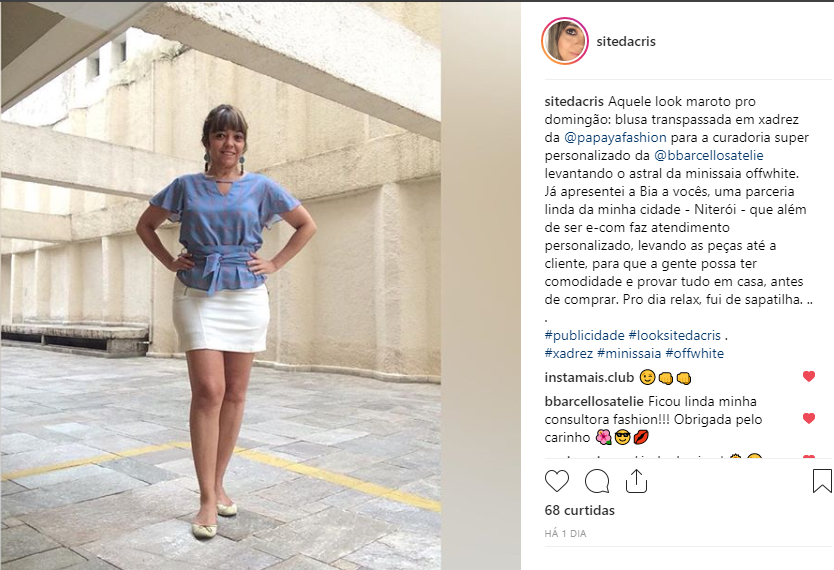Visit the @bbarcellosatelie mention in caption
Viewport: 834px width, 570px height.
tap(708, 156)
